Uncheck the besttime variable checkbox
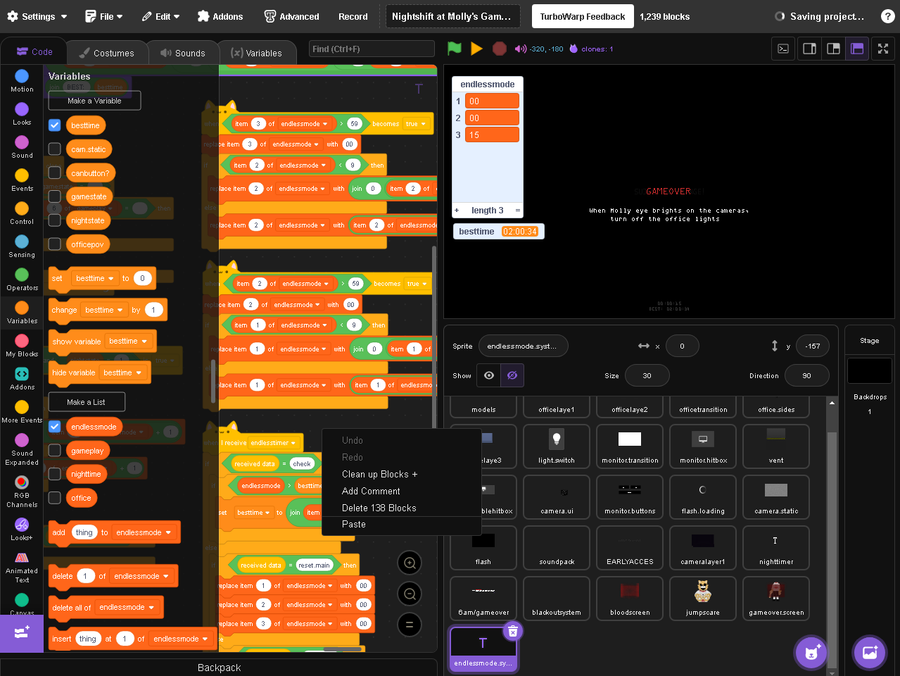Screen dimensions: 900x676 pos(55,125)
